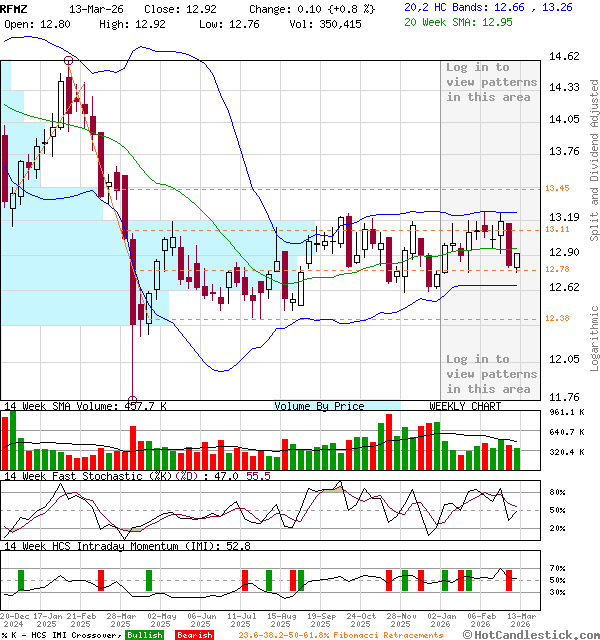Click the lower 'Log in to view patterns' notice
600x640 pixels.
coord(477,374)
